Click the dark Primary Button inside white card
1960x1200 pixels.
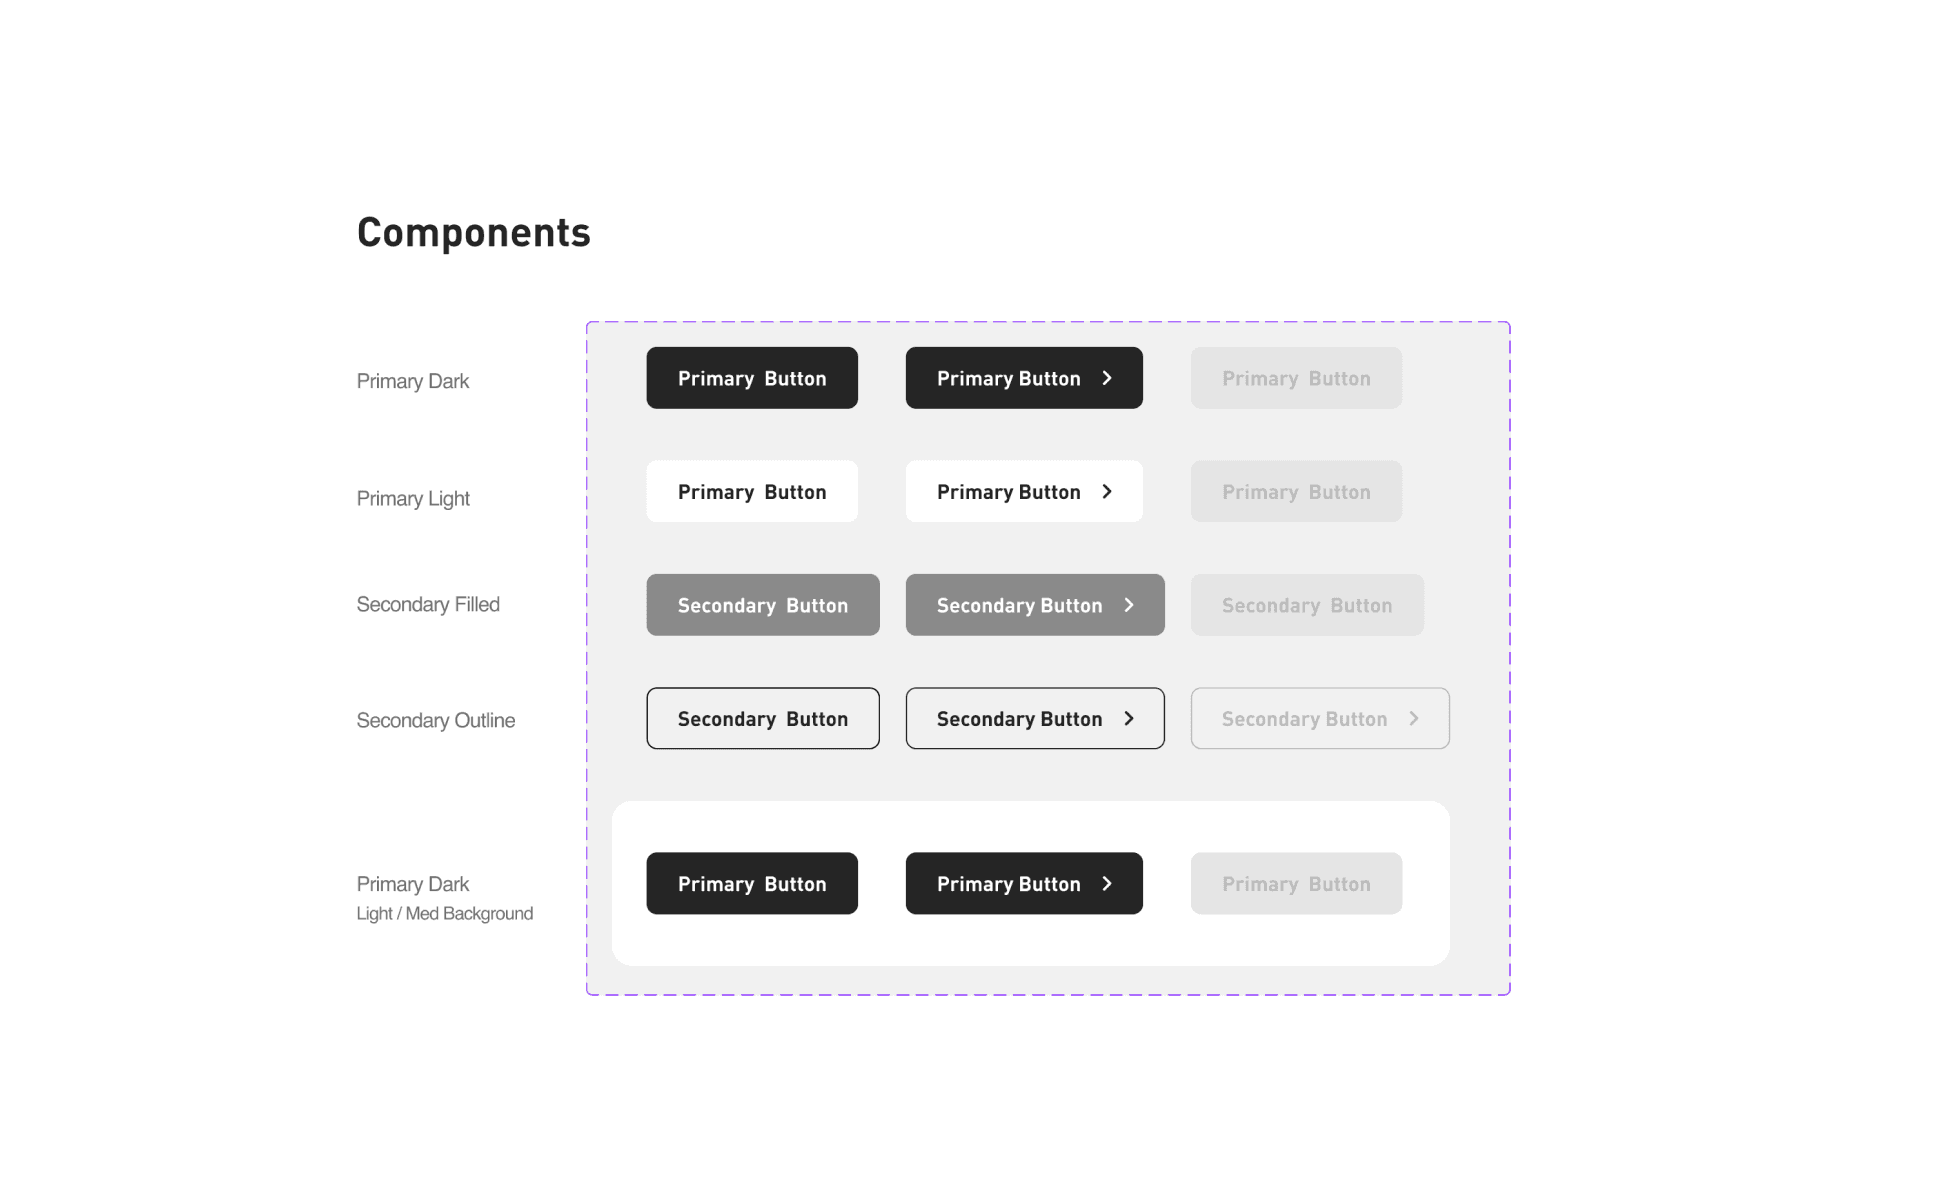752,883
